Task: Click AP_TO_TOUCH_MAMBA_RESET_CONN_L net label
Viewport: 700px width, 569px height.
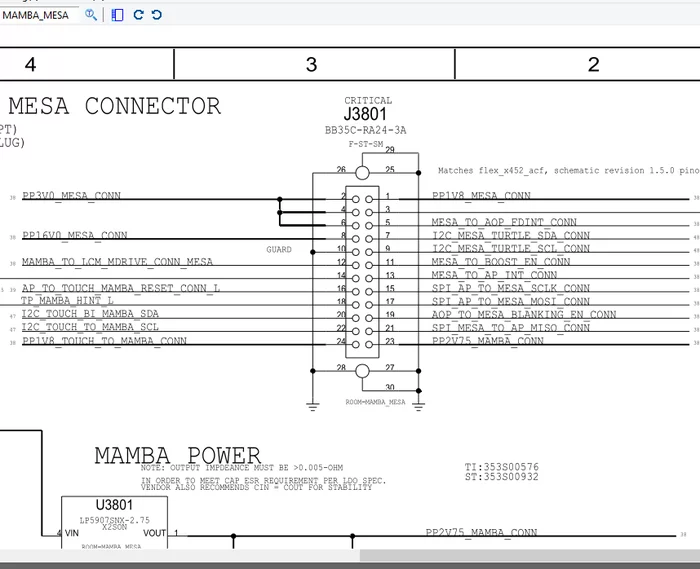Action: click(x=121, y=288)
